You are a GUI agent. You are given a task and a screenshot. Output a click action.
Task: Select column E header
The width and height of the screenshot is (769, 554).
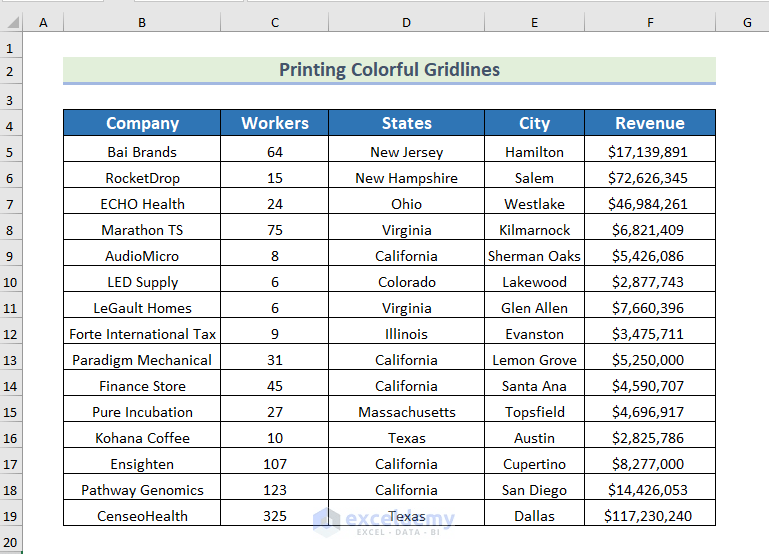(x=535, y=23)
